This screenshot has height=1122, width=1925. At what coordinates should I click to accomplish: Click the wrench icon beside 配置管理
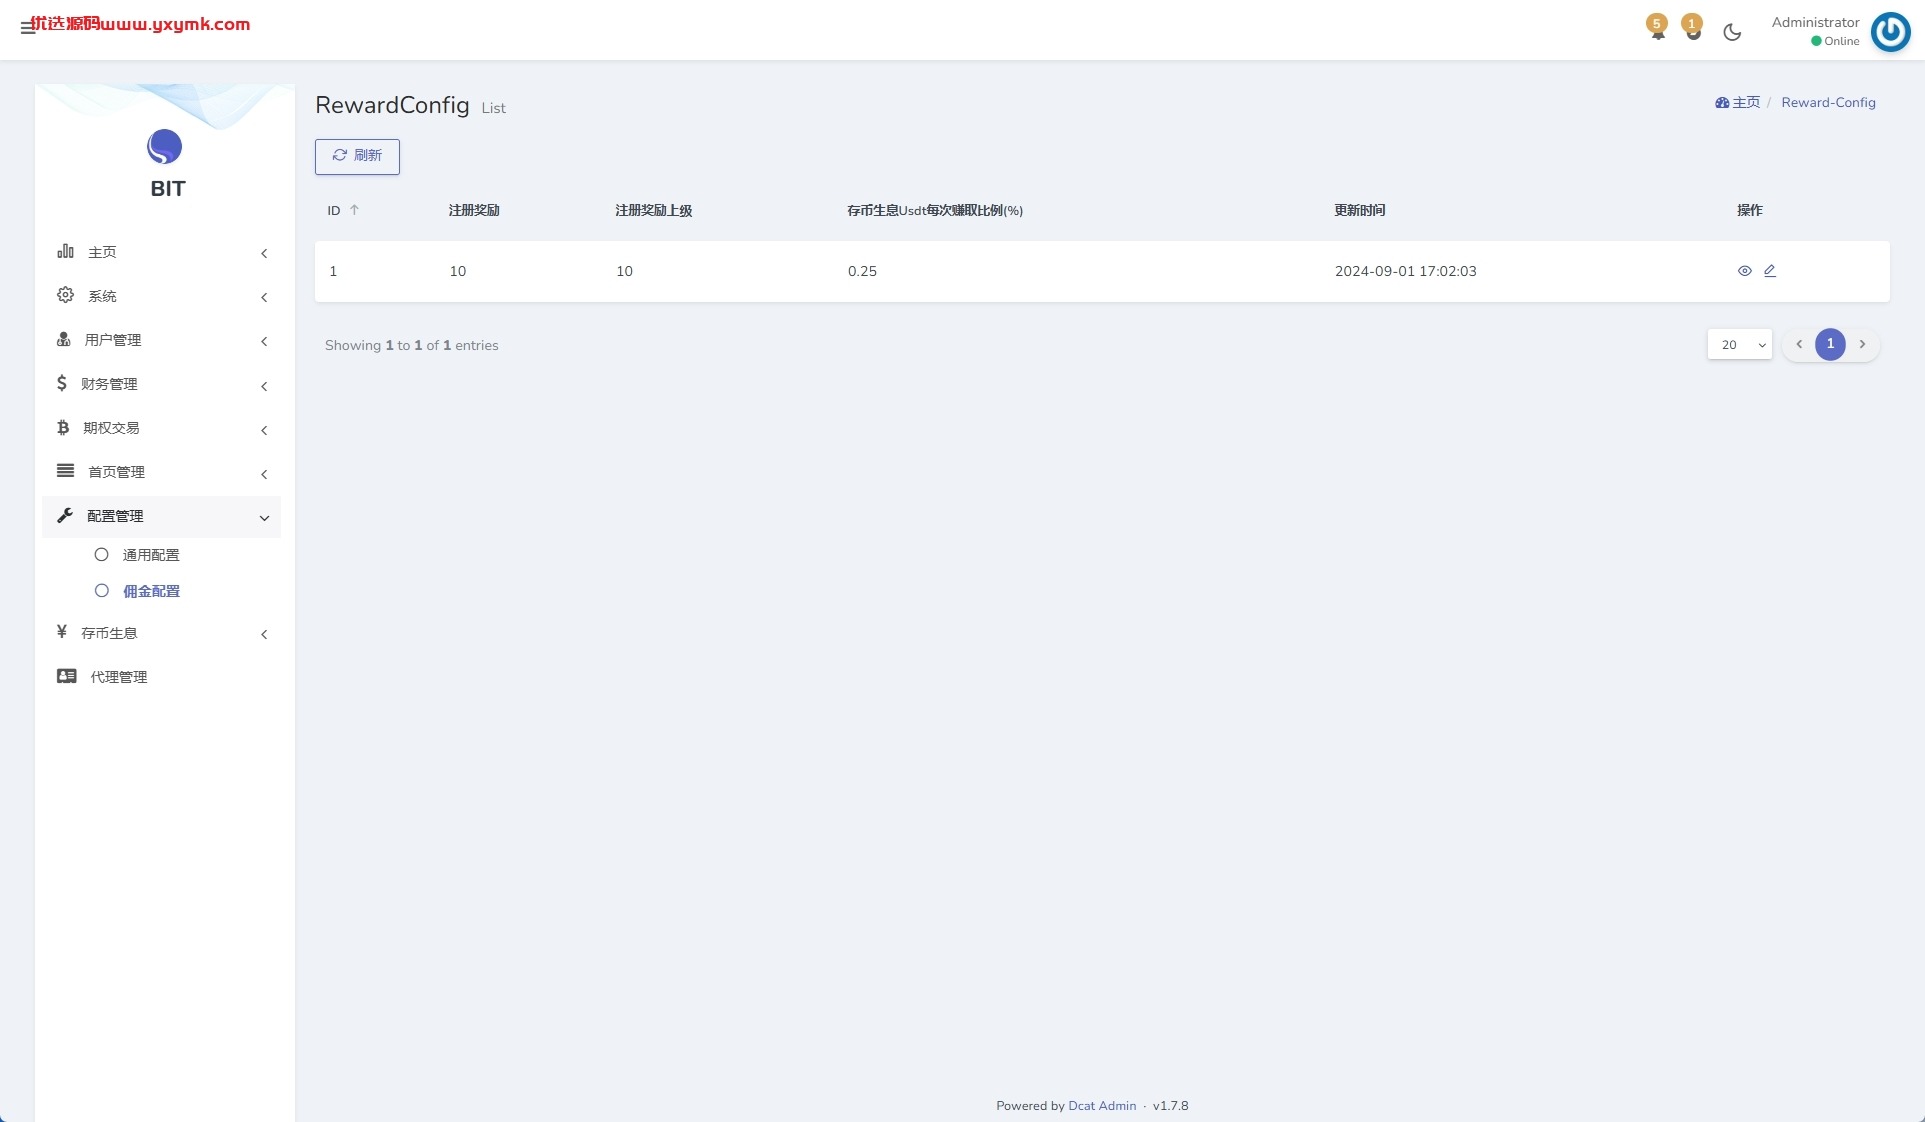tap(65, 515)
